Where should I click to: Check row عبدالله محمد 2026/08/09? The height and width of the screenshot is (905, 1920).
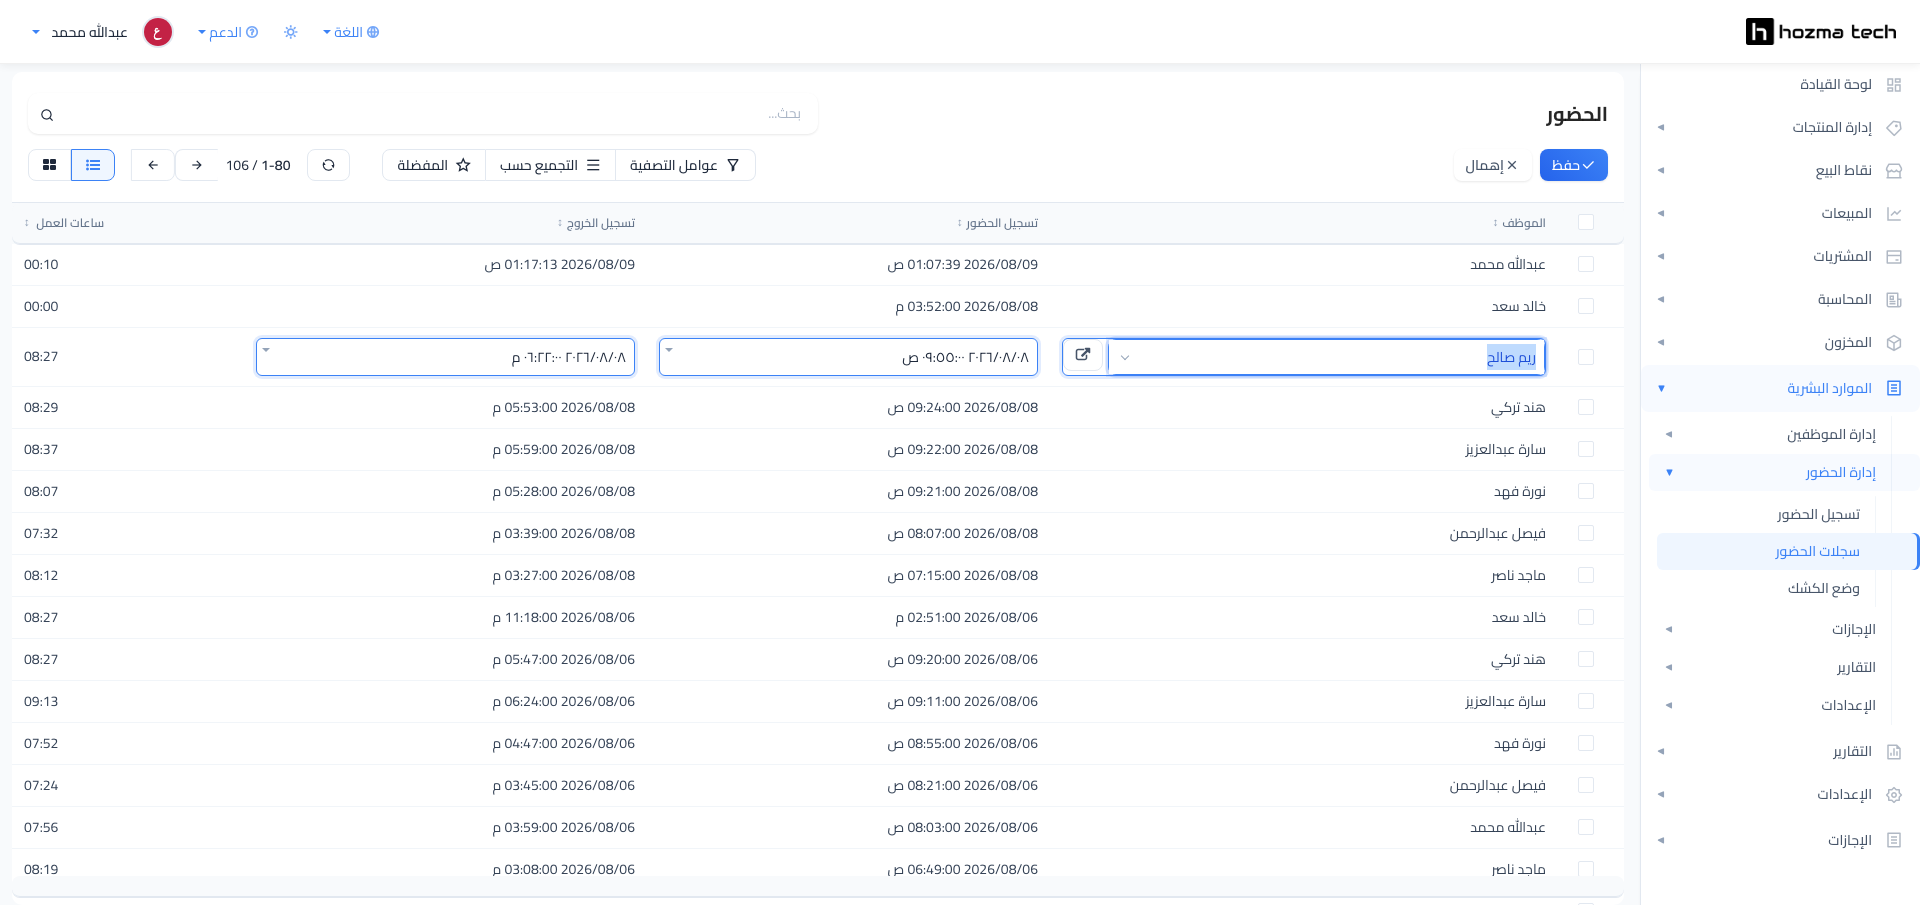1586,265
